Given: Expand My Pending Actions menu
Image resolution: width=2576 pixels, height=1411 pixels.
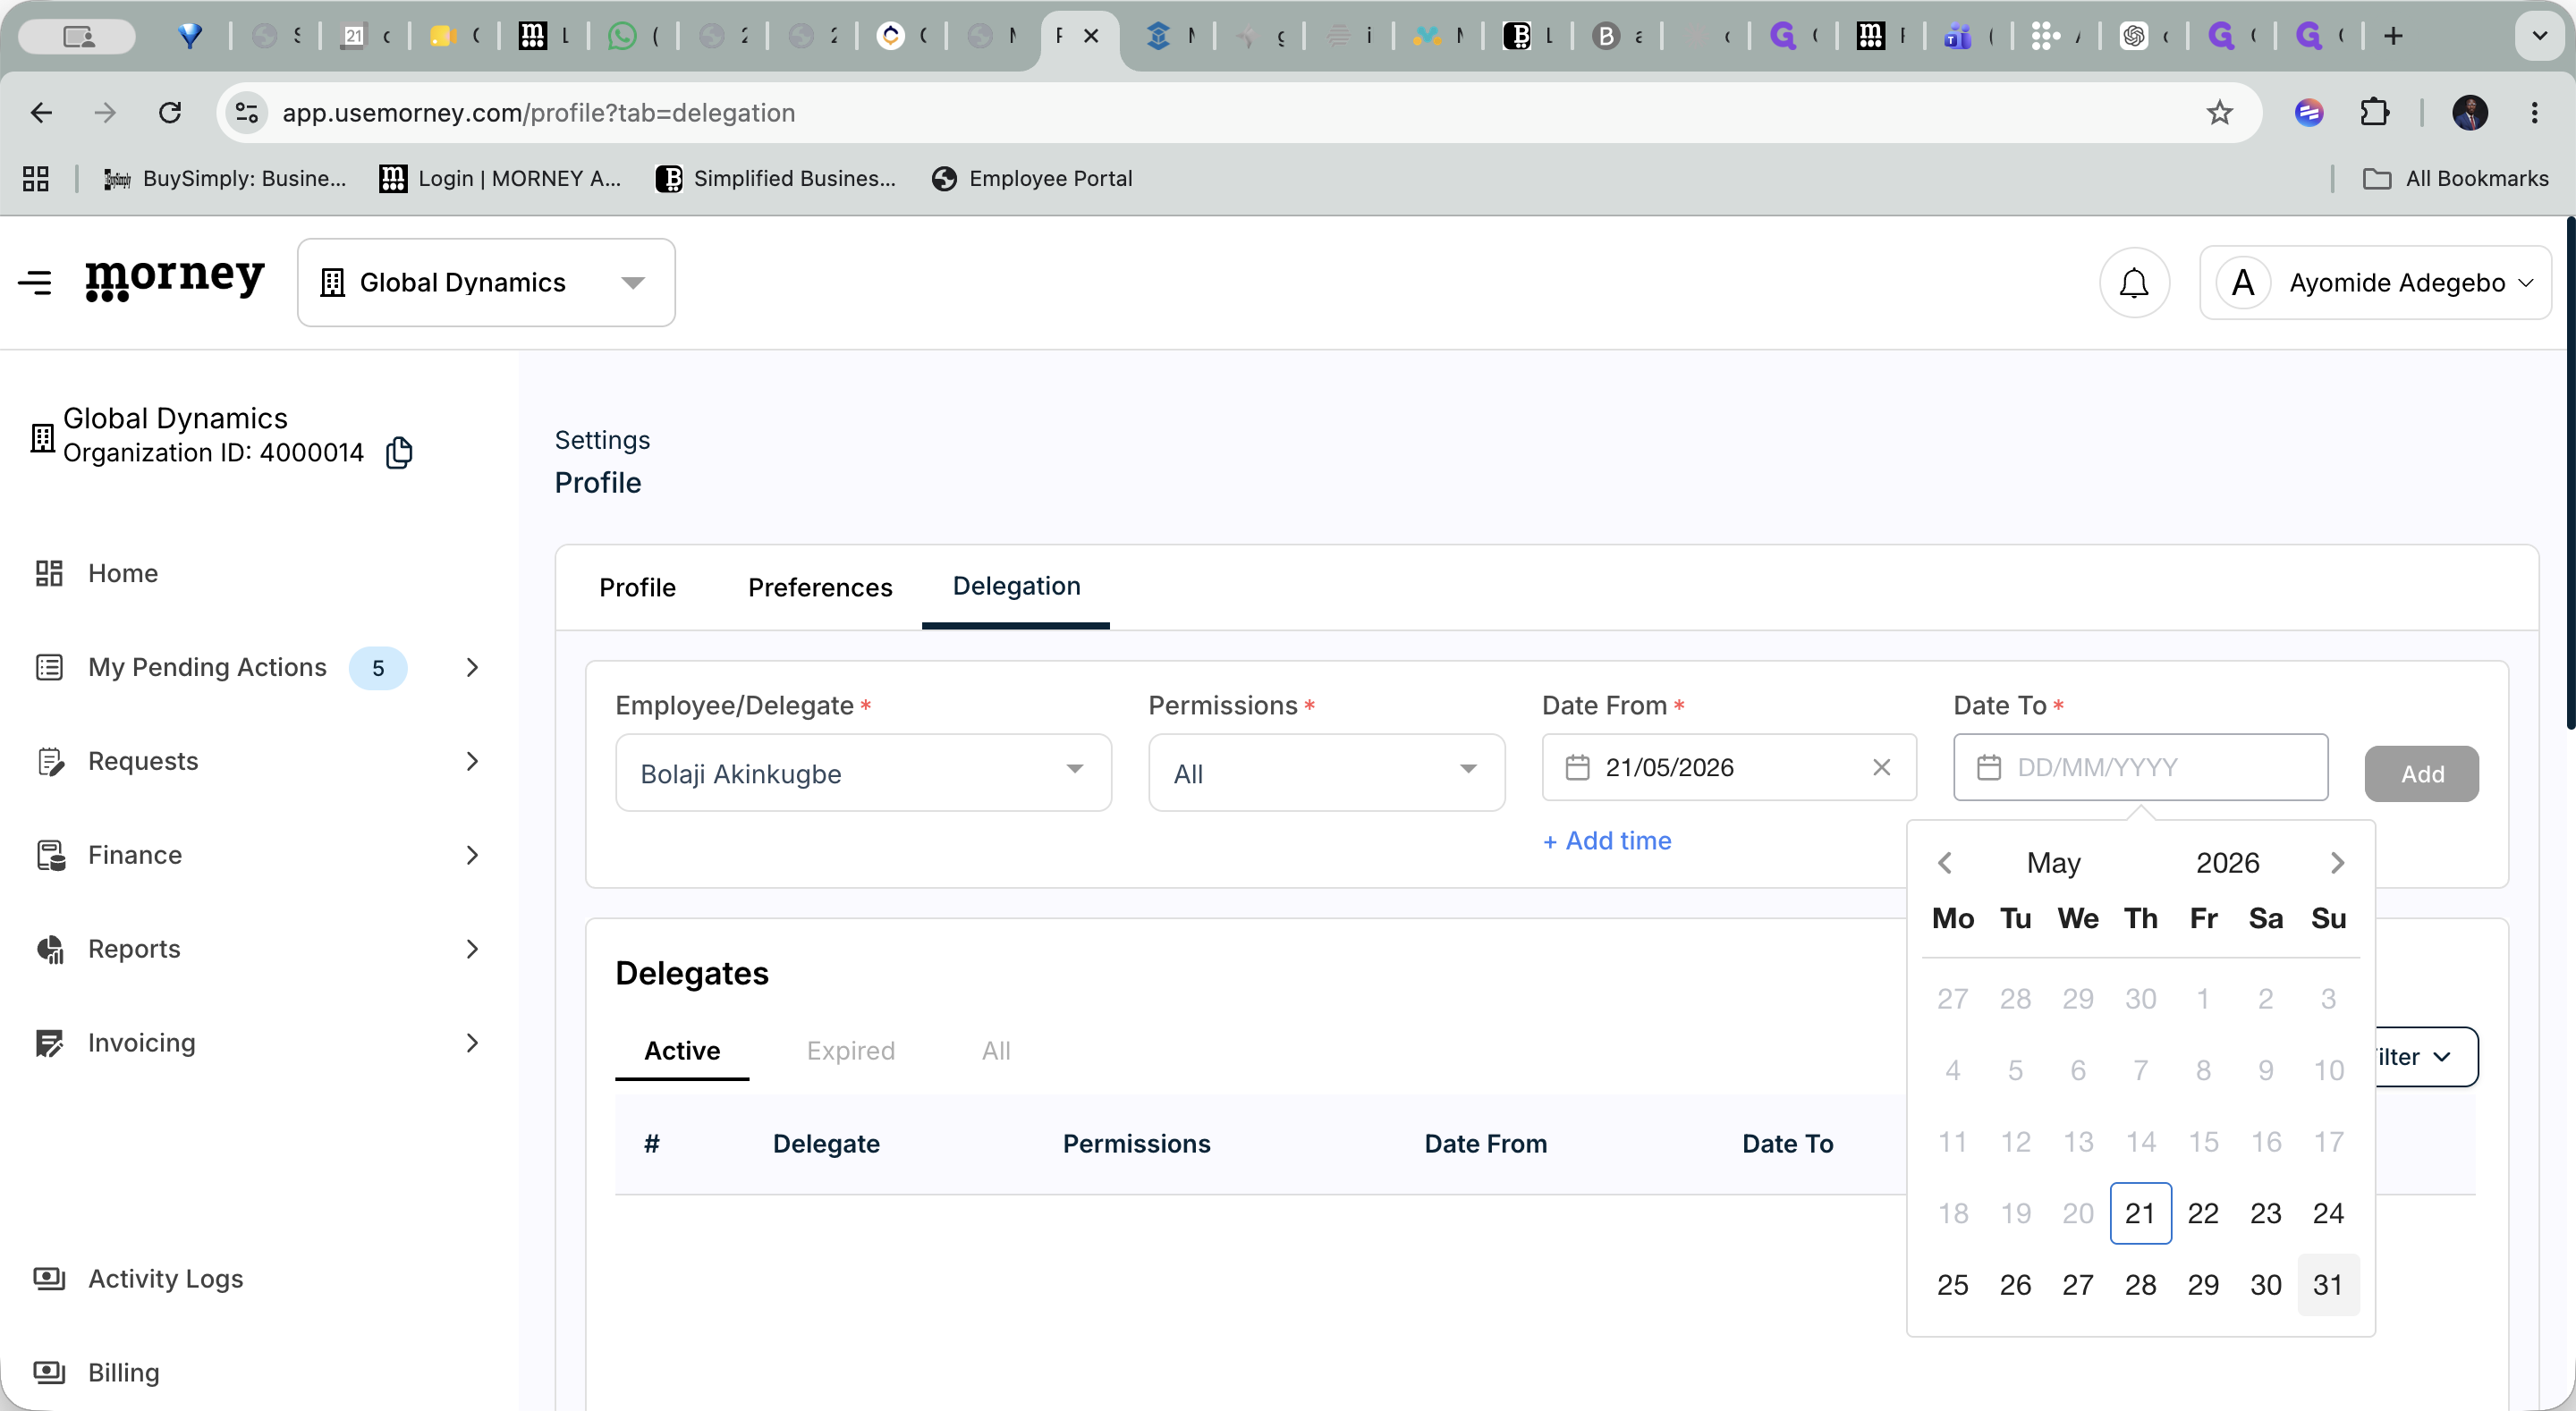Looking at the screenshot, I should tap(472, 667).
